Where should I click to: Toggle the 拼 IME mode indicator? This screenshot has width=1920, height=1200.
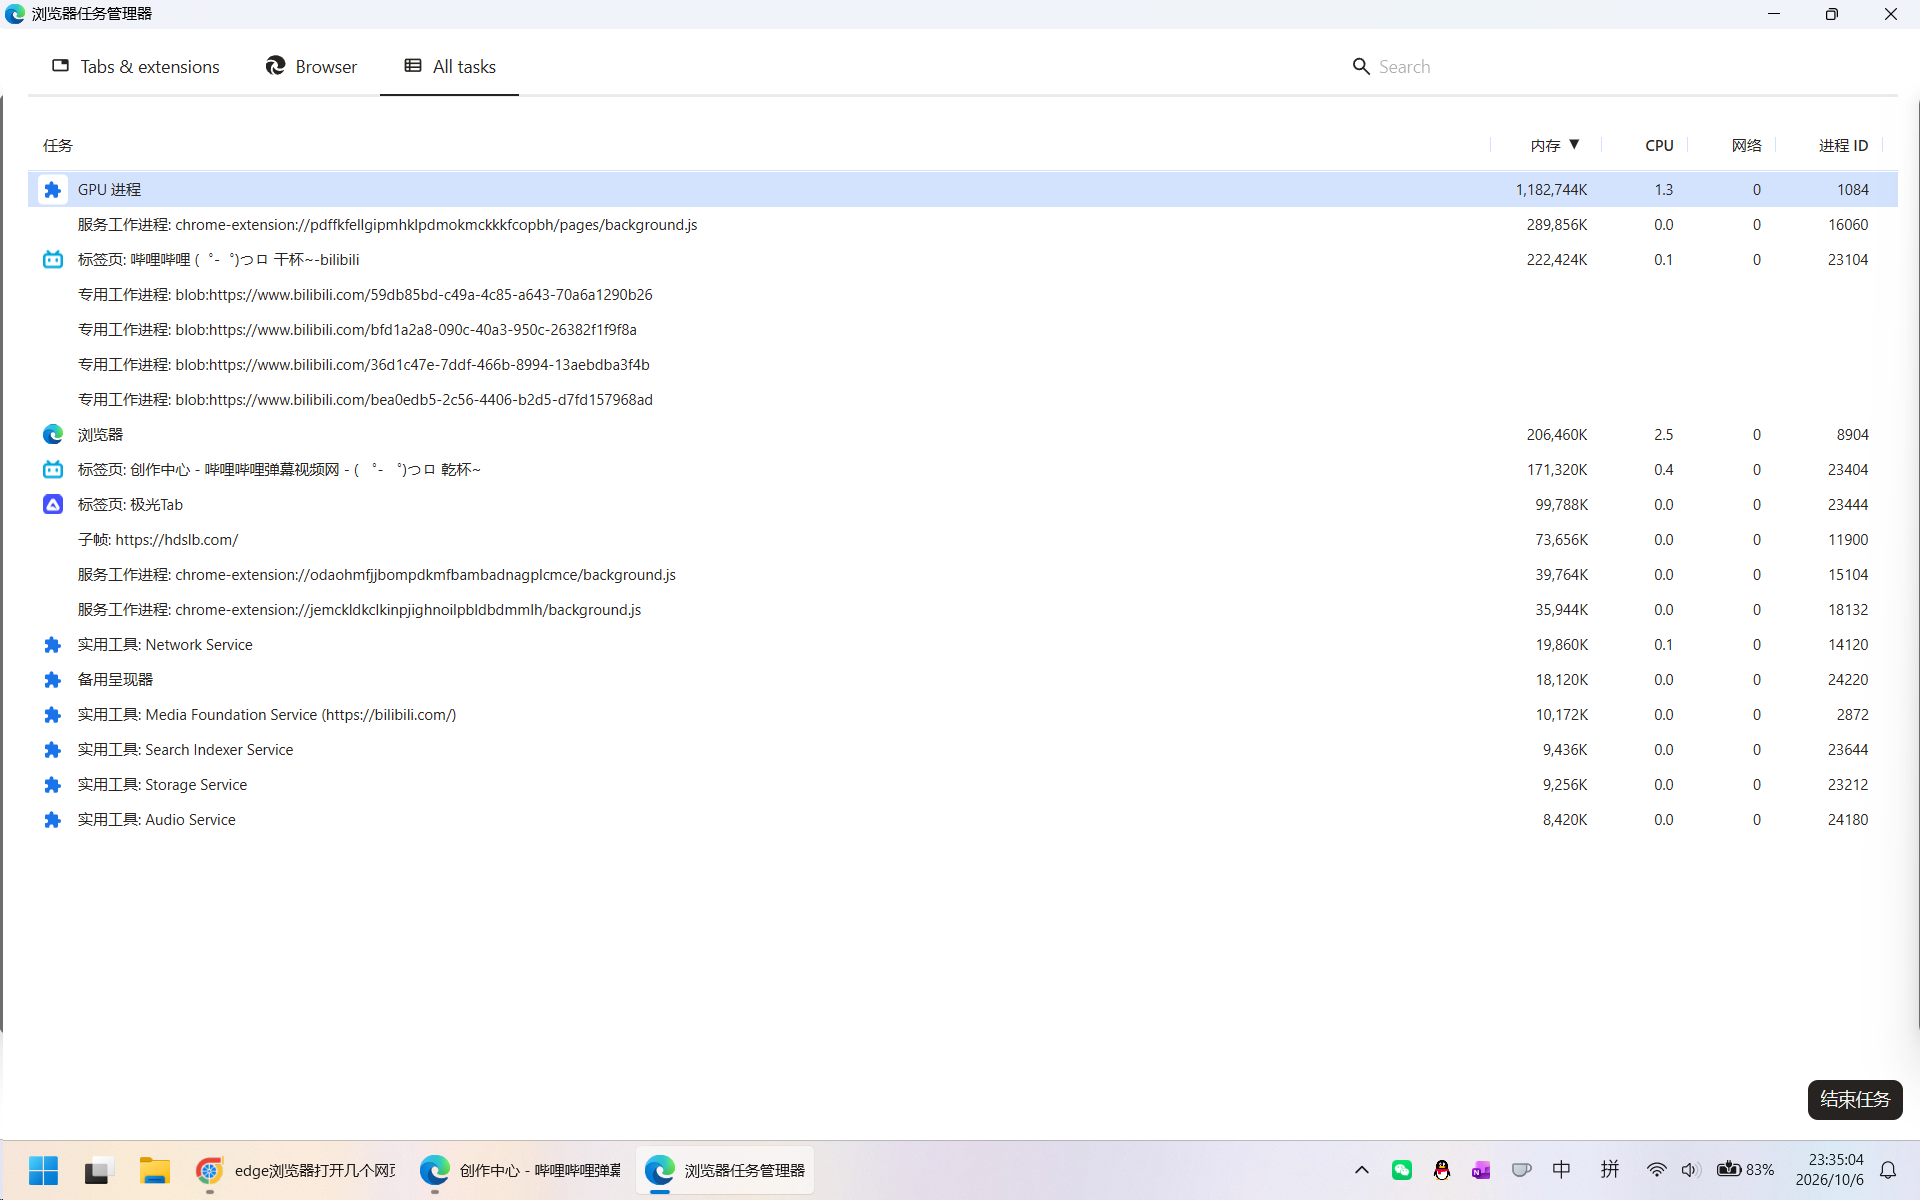coord(1610,1170)
